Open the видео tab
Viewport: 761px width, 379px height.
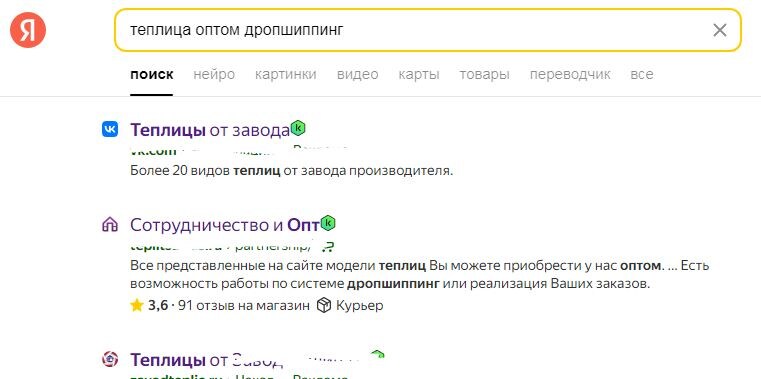(357, 74)
